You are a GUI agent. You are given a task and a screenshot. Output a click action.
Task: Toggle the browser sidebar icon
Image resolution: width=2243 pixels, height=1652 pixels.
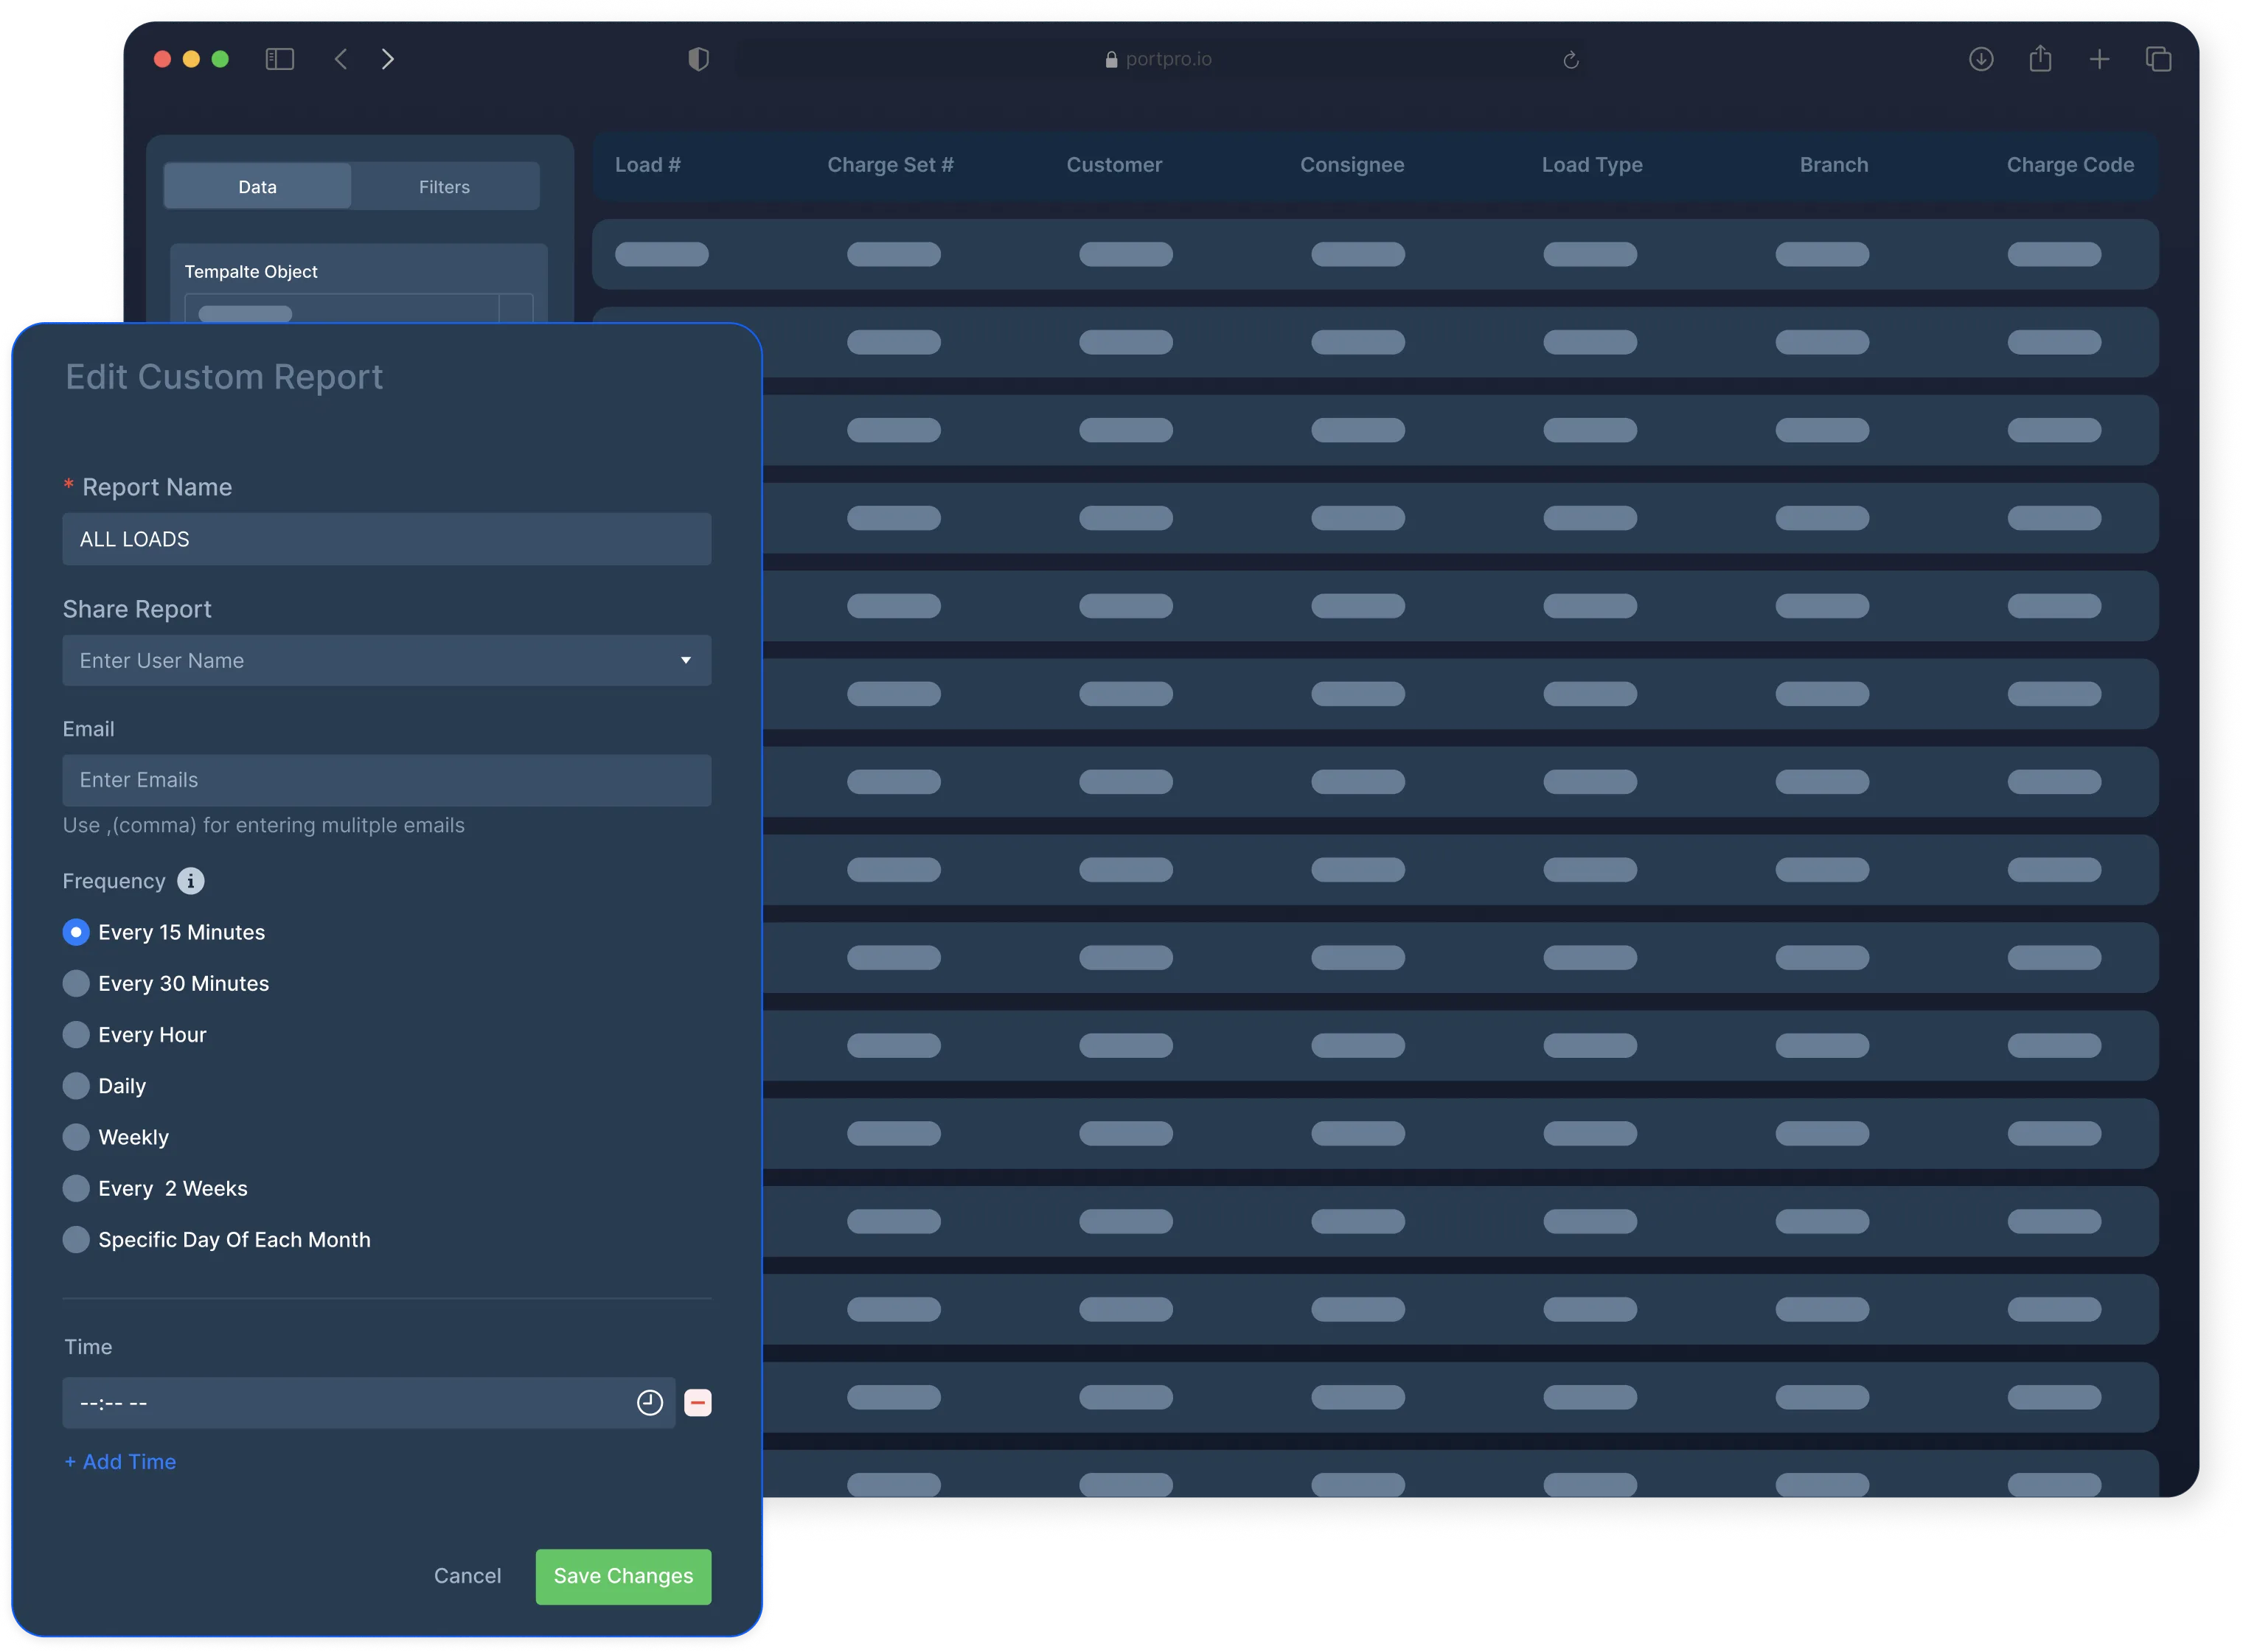click(x=280, y=60)
